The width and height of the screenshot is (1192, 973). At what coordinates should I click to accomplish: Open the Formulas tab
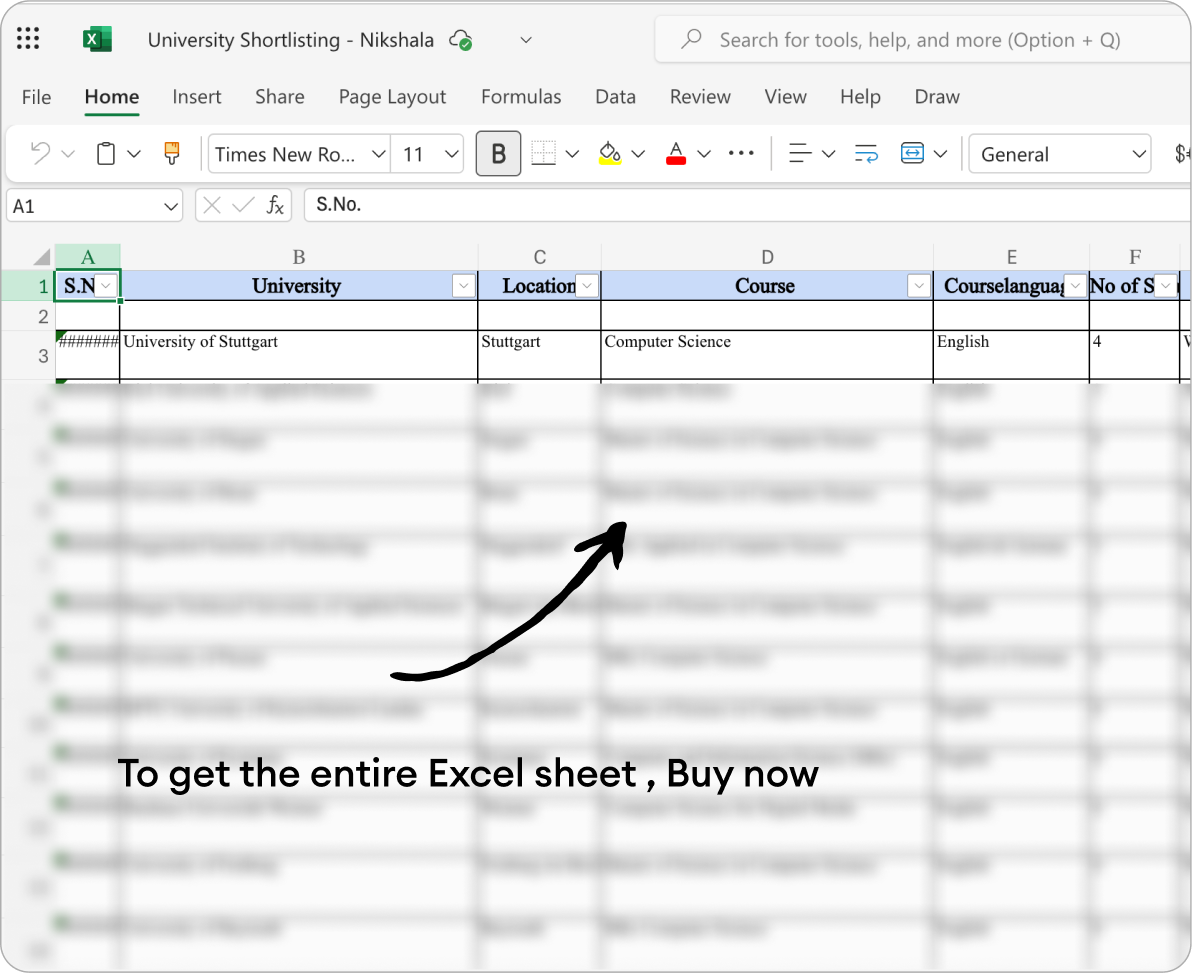pyautogui.click(x=521, y=97)
